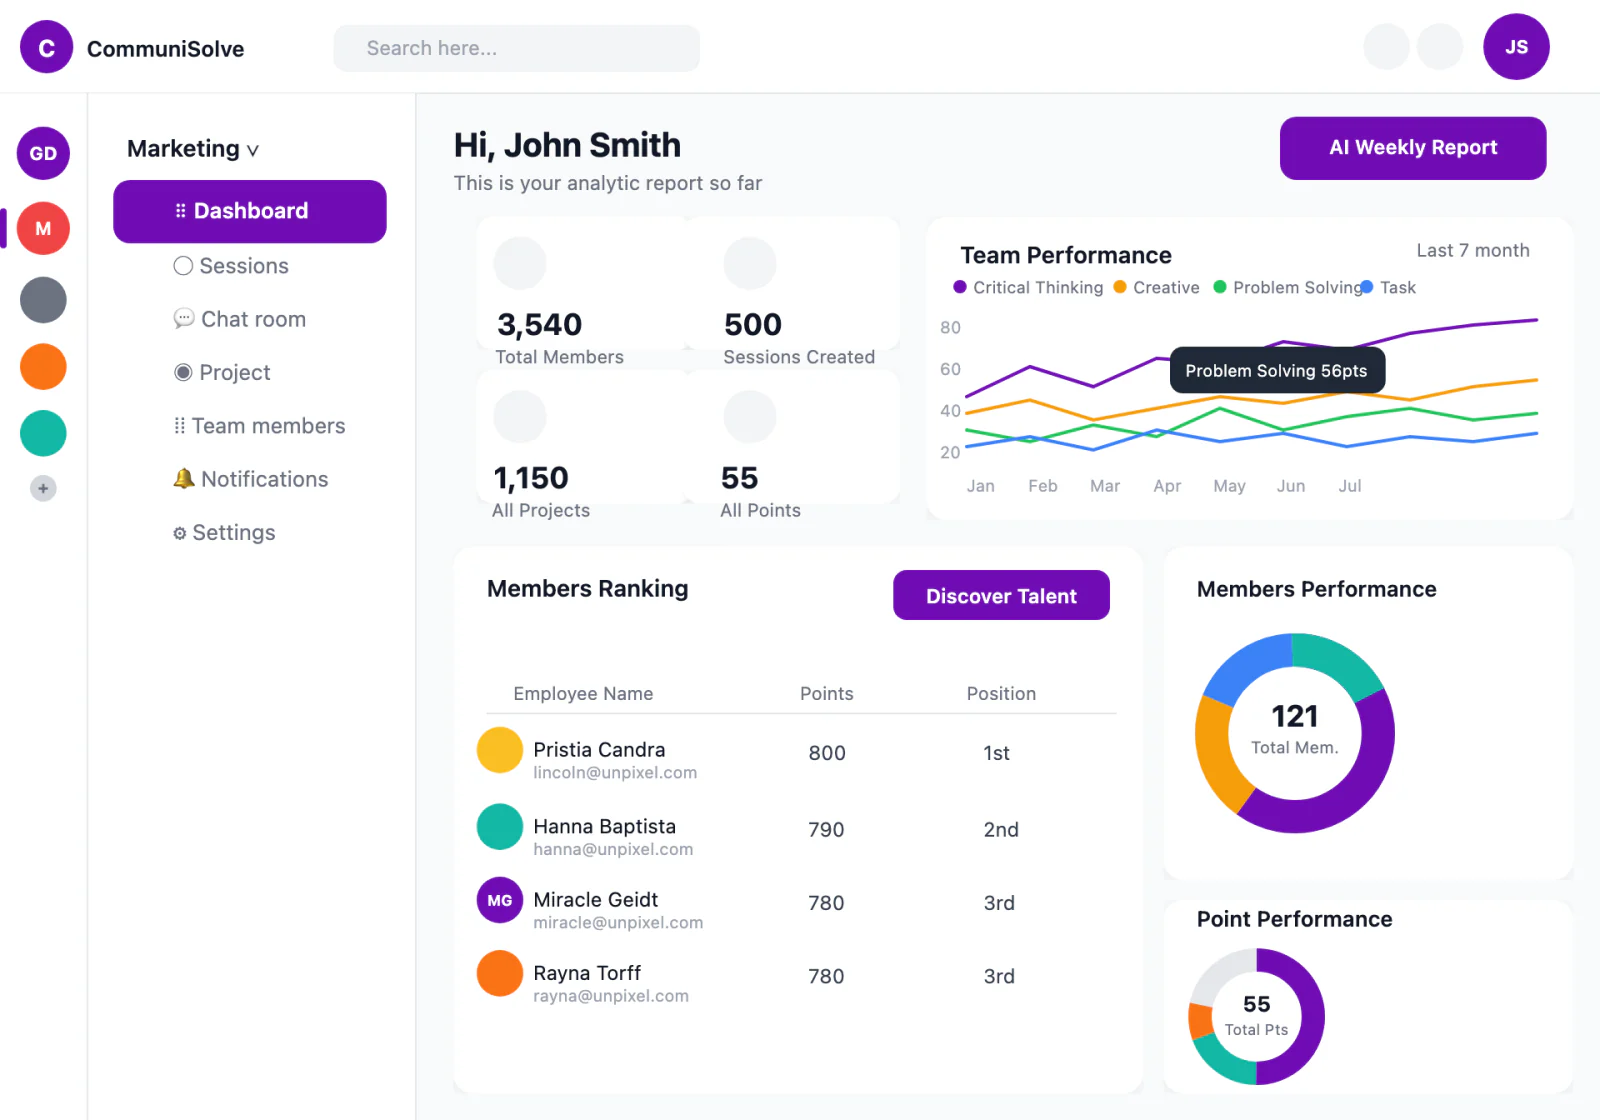Click the Settings gear icon
The height and width of the screenshot is (1120, 1600).
click(180, 533)
